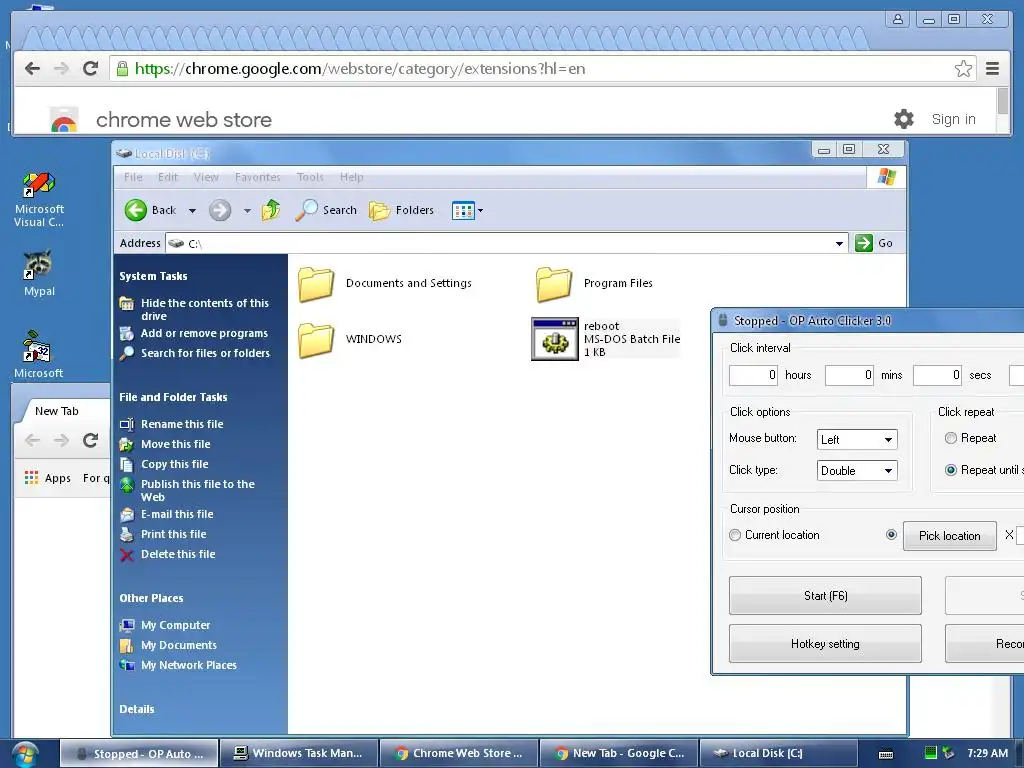
Task: Click back arrow in Chrome Web Store window
Action: (x=32, y=69)
